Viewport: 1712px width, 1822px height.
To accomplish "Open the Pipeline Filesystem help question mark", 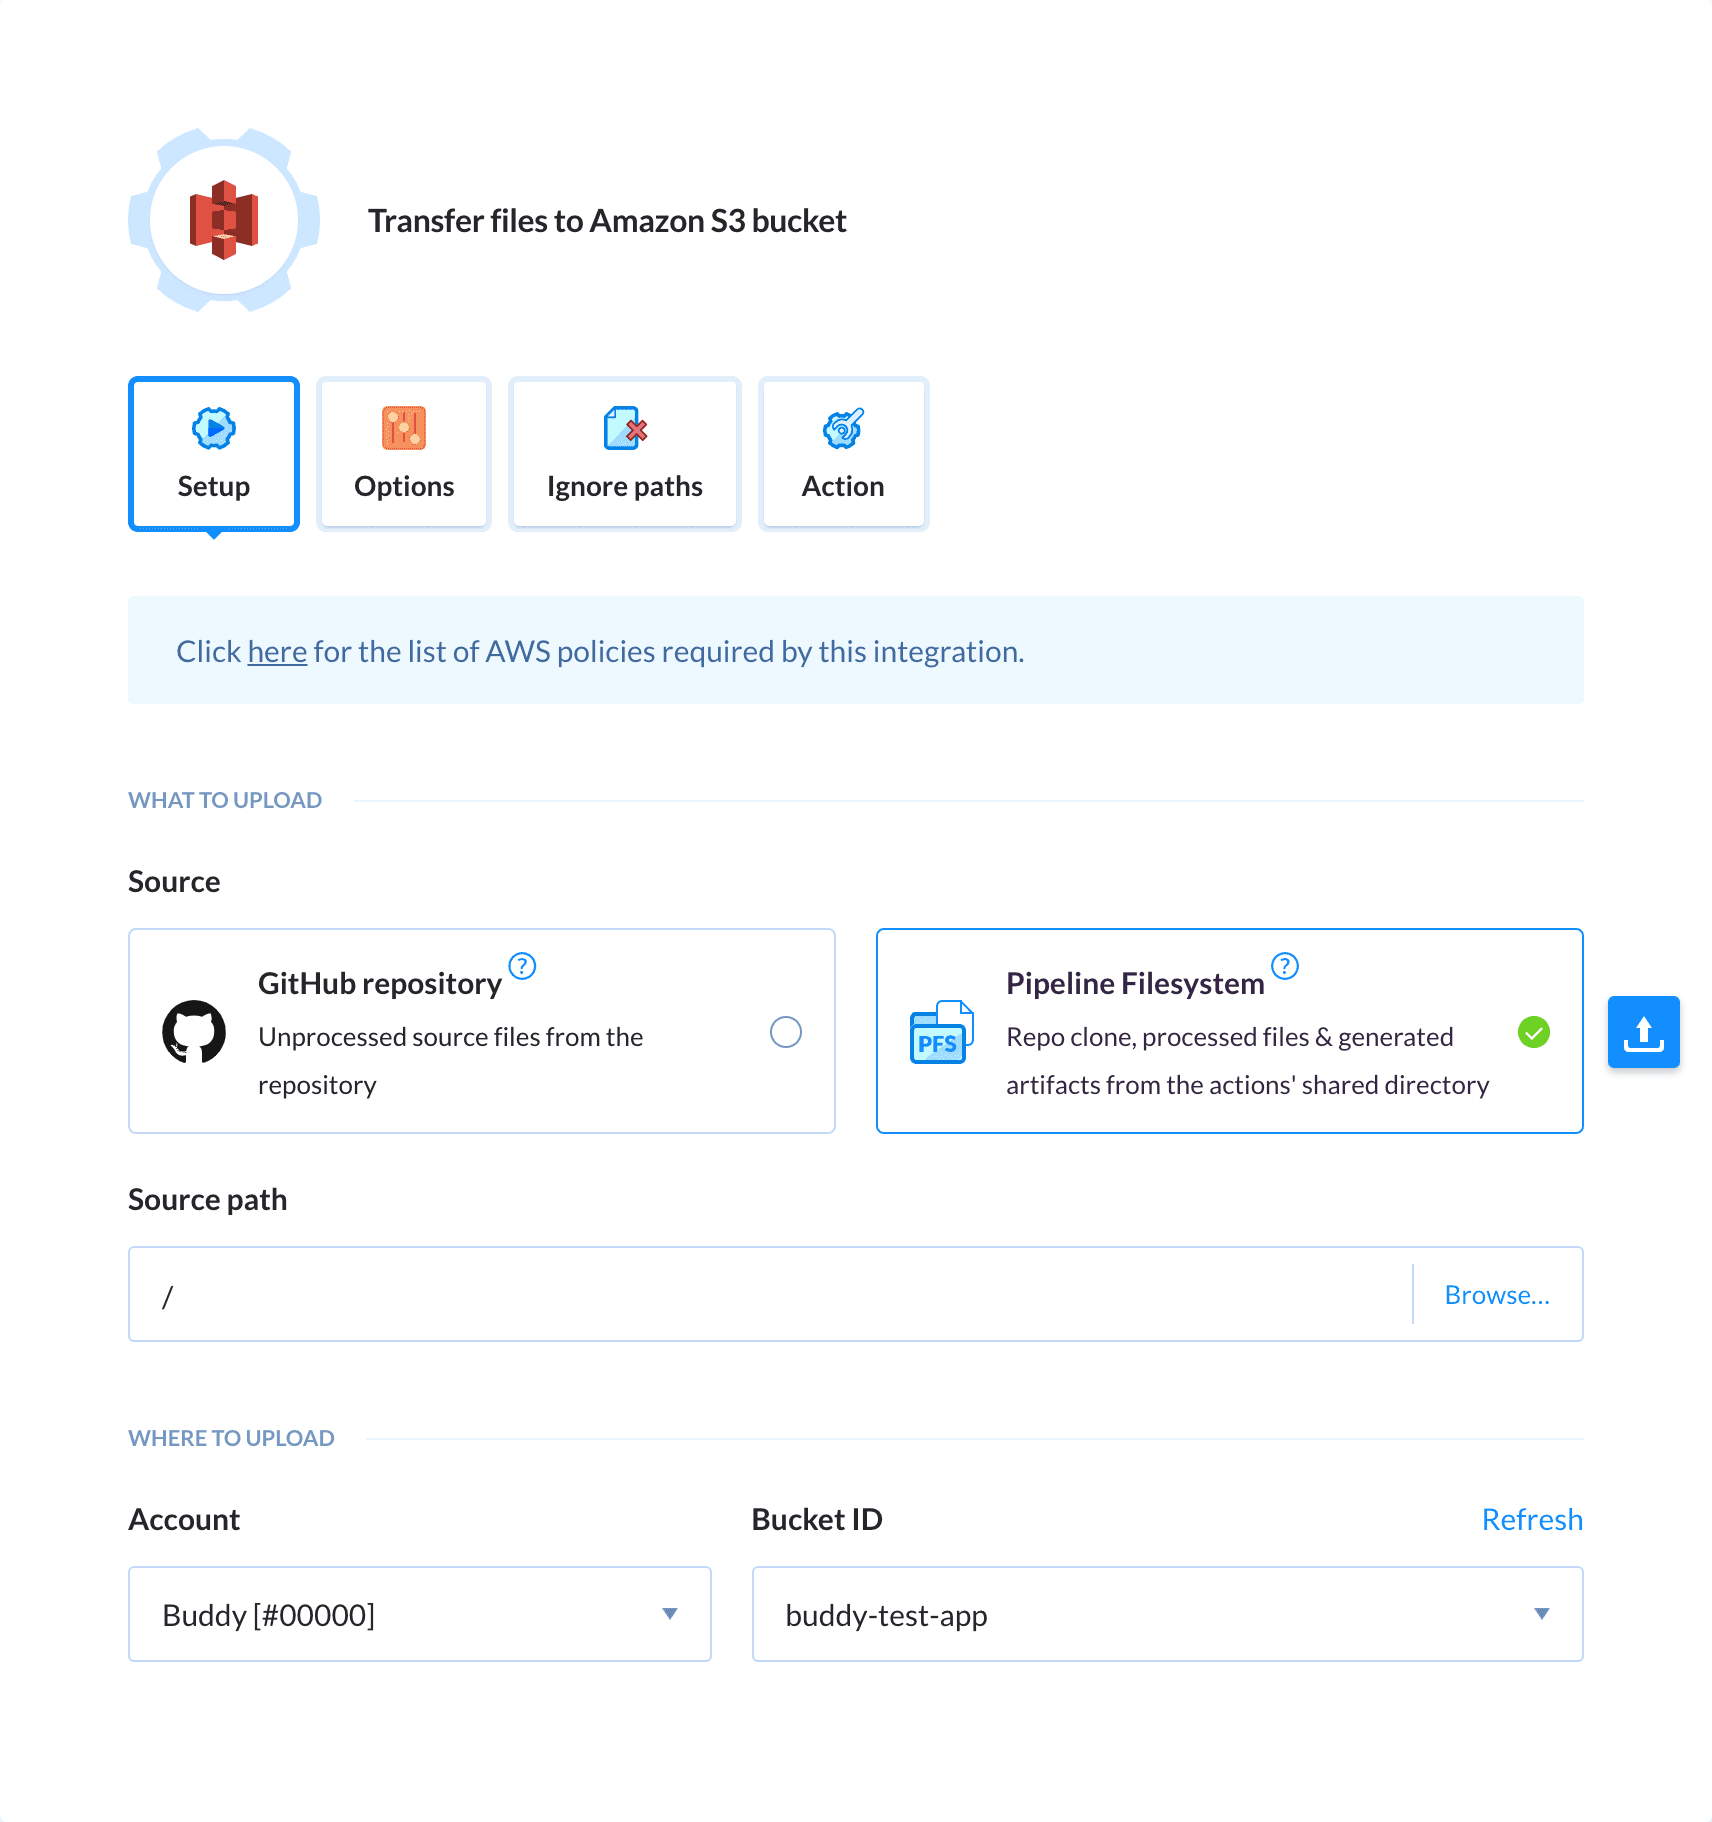I will click(1285, 966).
